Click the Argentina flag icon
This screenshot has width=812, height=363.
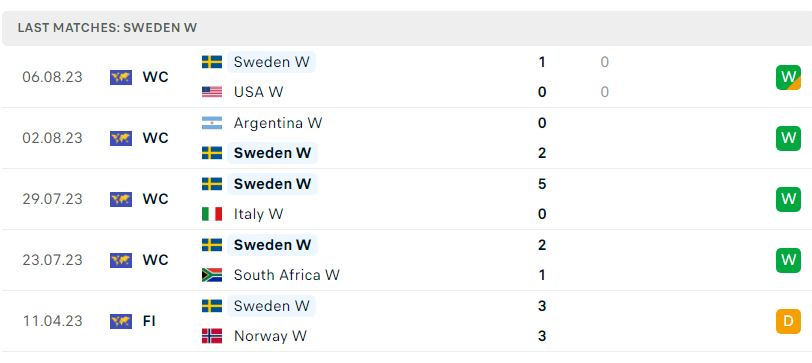click(x=212, y=123)
